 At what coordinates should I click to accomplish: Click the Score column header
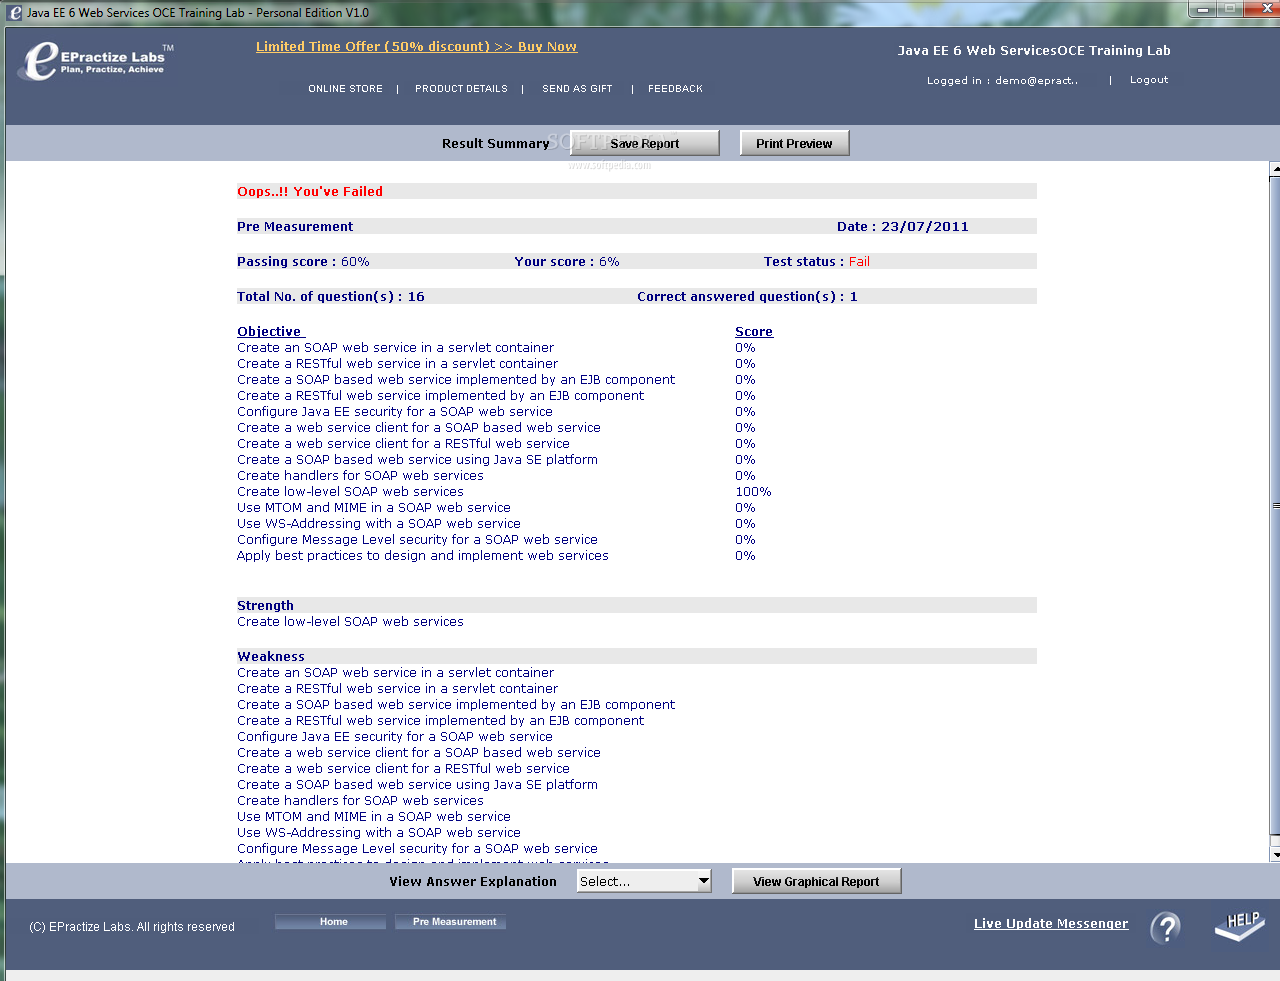point(754,332)
